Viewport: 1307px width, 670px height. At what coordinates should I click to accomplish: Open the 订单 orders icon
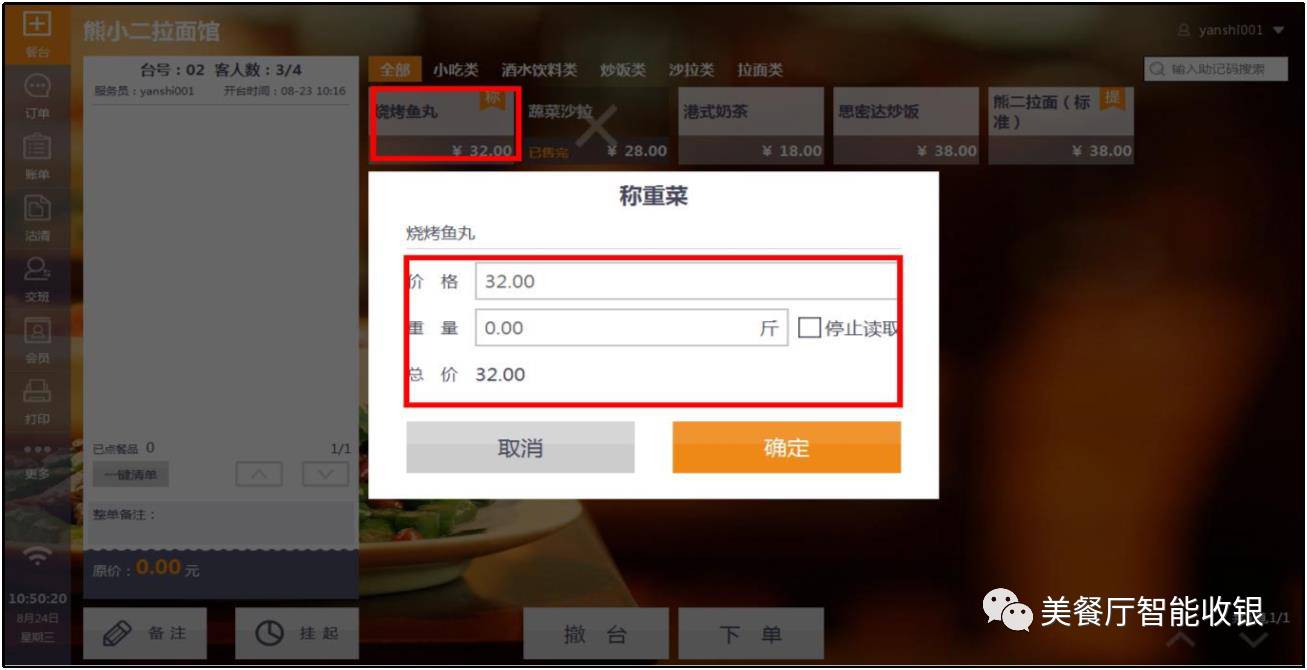click(x=37, y=96)
